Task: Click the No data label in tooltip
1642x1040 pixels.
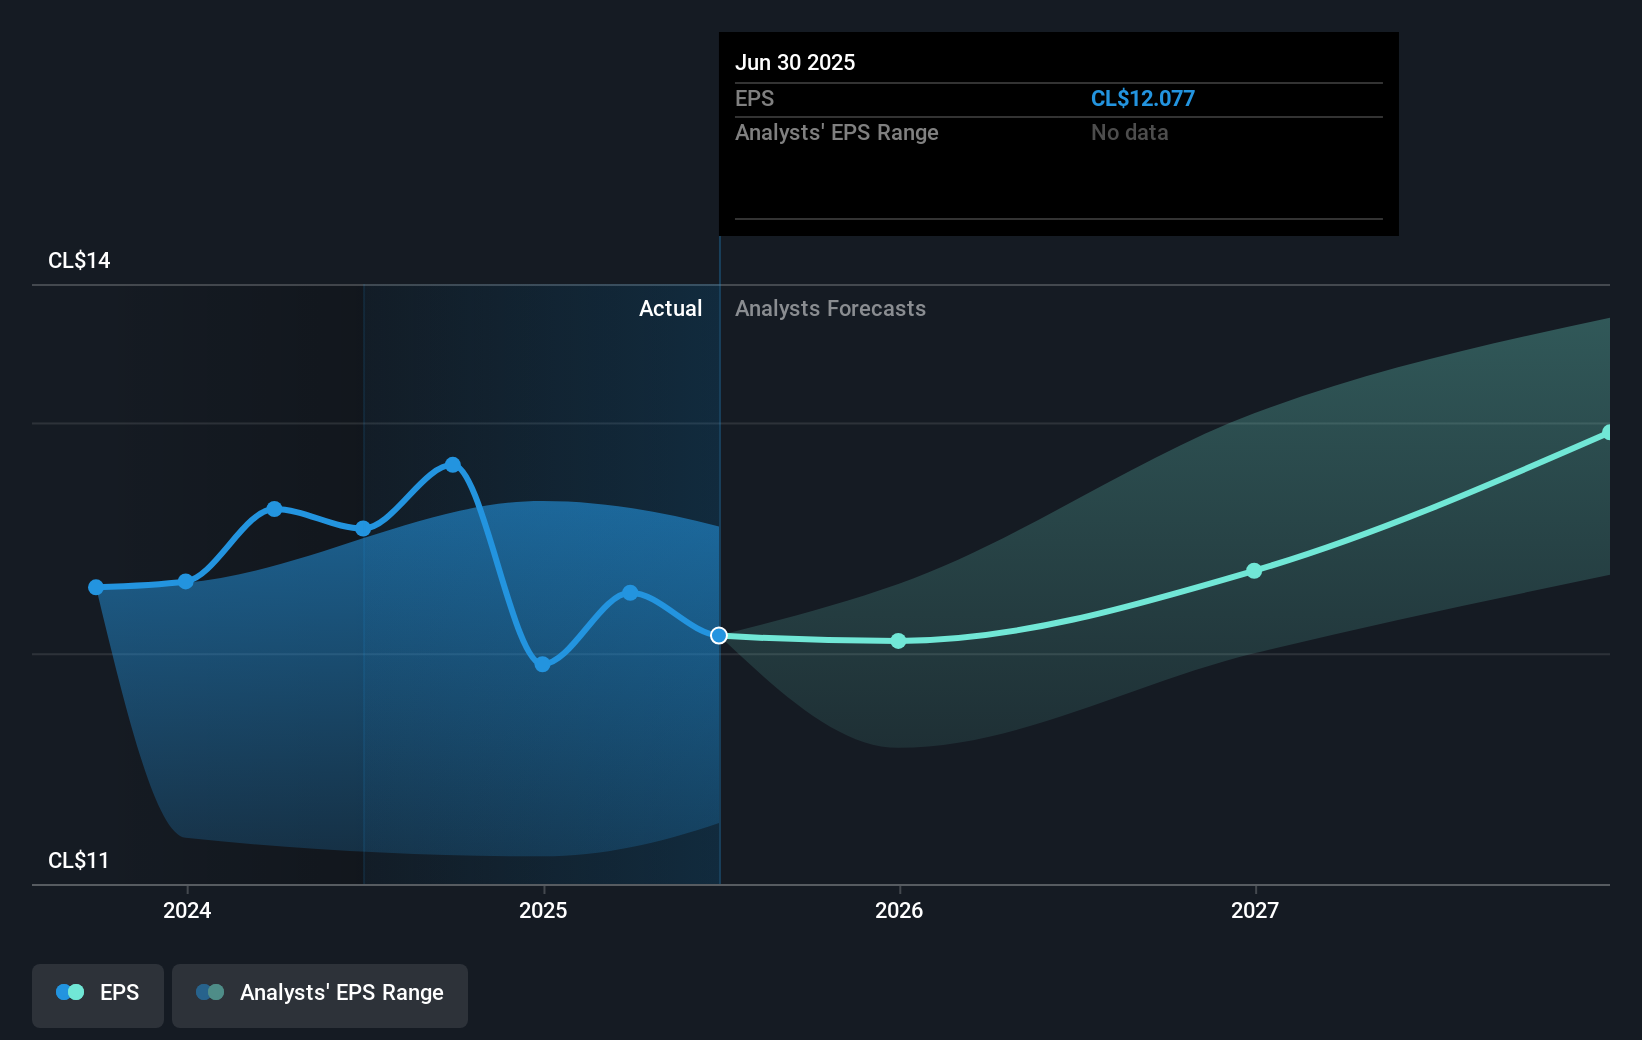Action: [x=1129, y=132]
